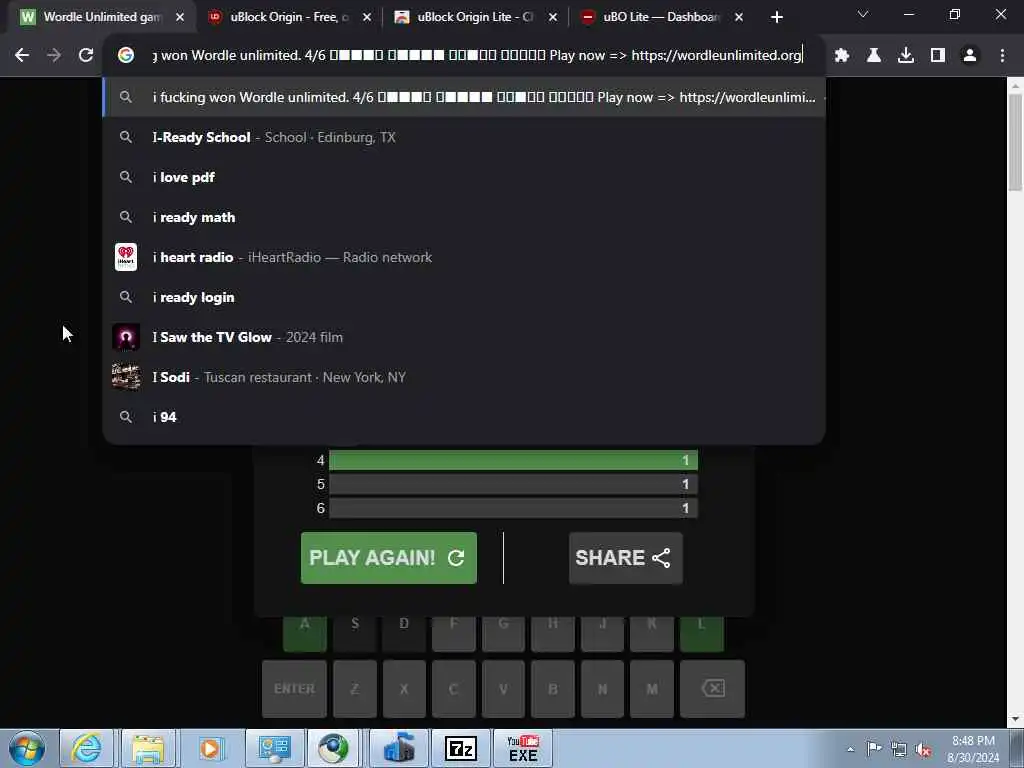Switch to uBO Lite — Dashboard tab

point(661,17)
